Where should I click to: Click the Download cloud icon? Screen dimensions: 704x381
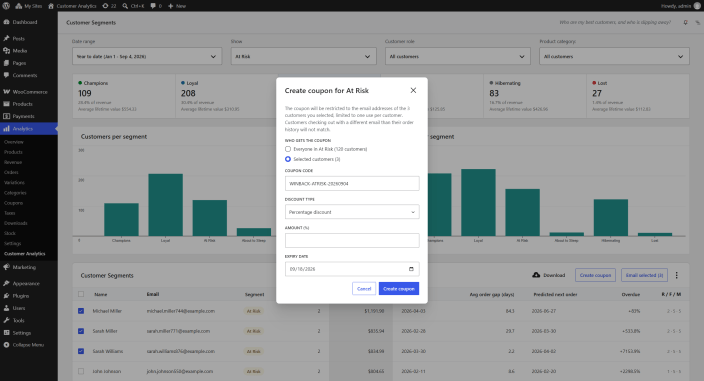(536, 275)
